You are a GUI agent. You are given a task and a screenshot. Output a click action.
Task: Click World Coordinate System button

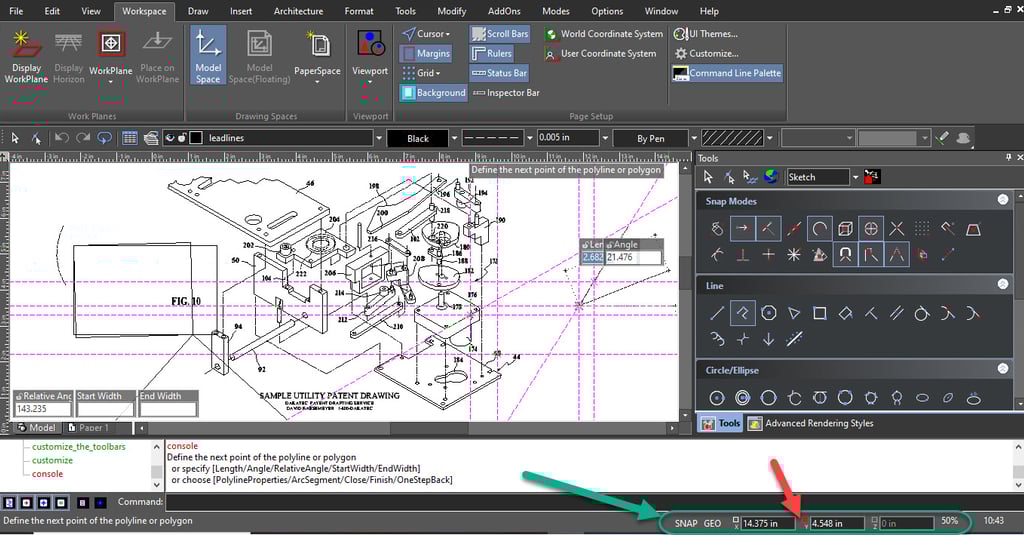[x=604, y=34]
